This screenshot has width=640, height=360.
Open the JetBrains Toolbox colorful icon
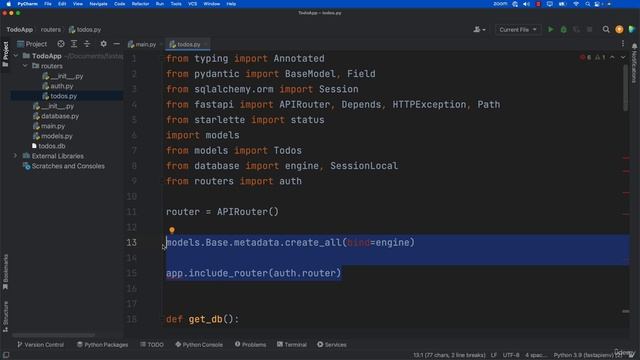632,29
